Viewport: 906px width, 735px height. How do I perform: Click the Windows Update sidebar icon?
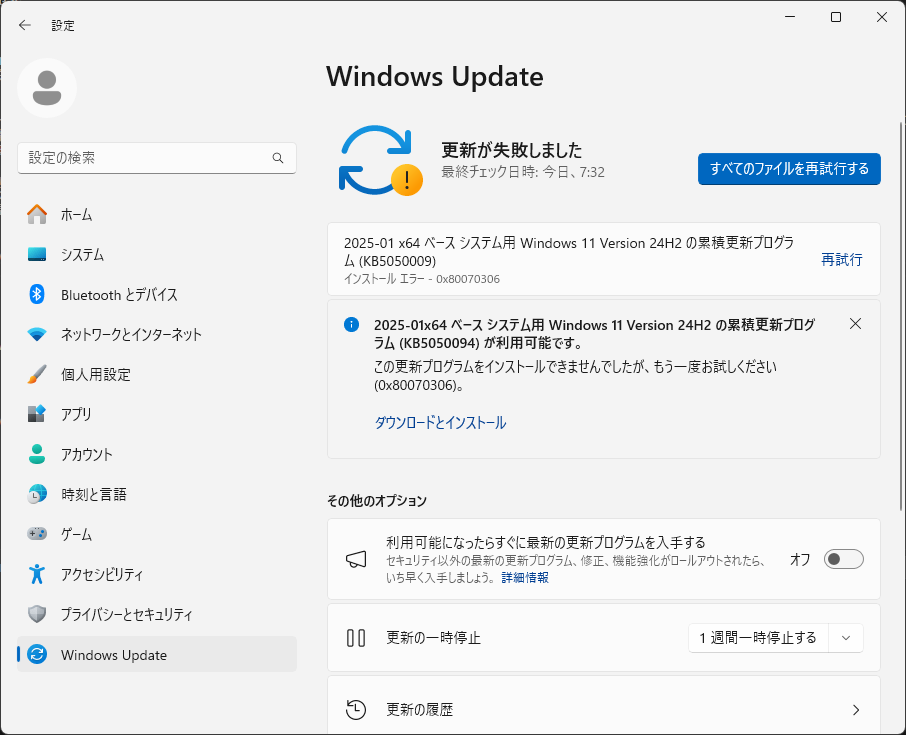click(37, 654)
